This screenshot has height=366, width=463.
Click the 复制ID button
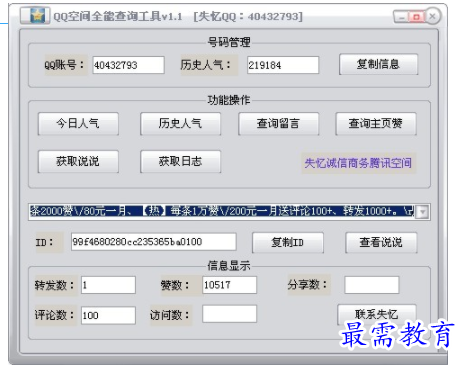click(x=288, y=242)
